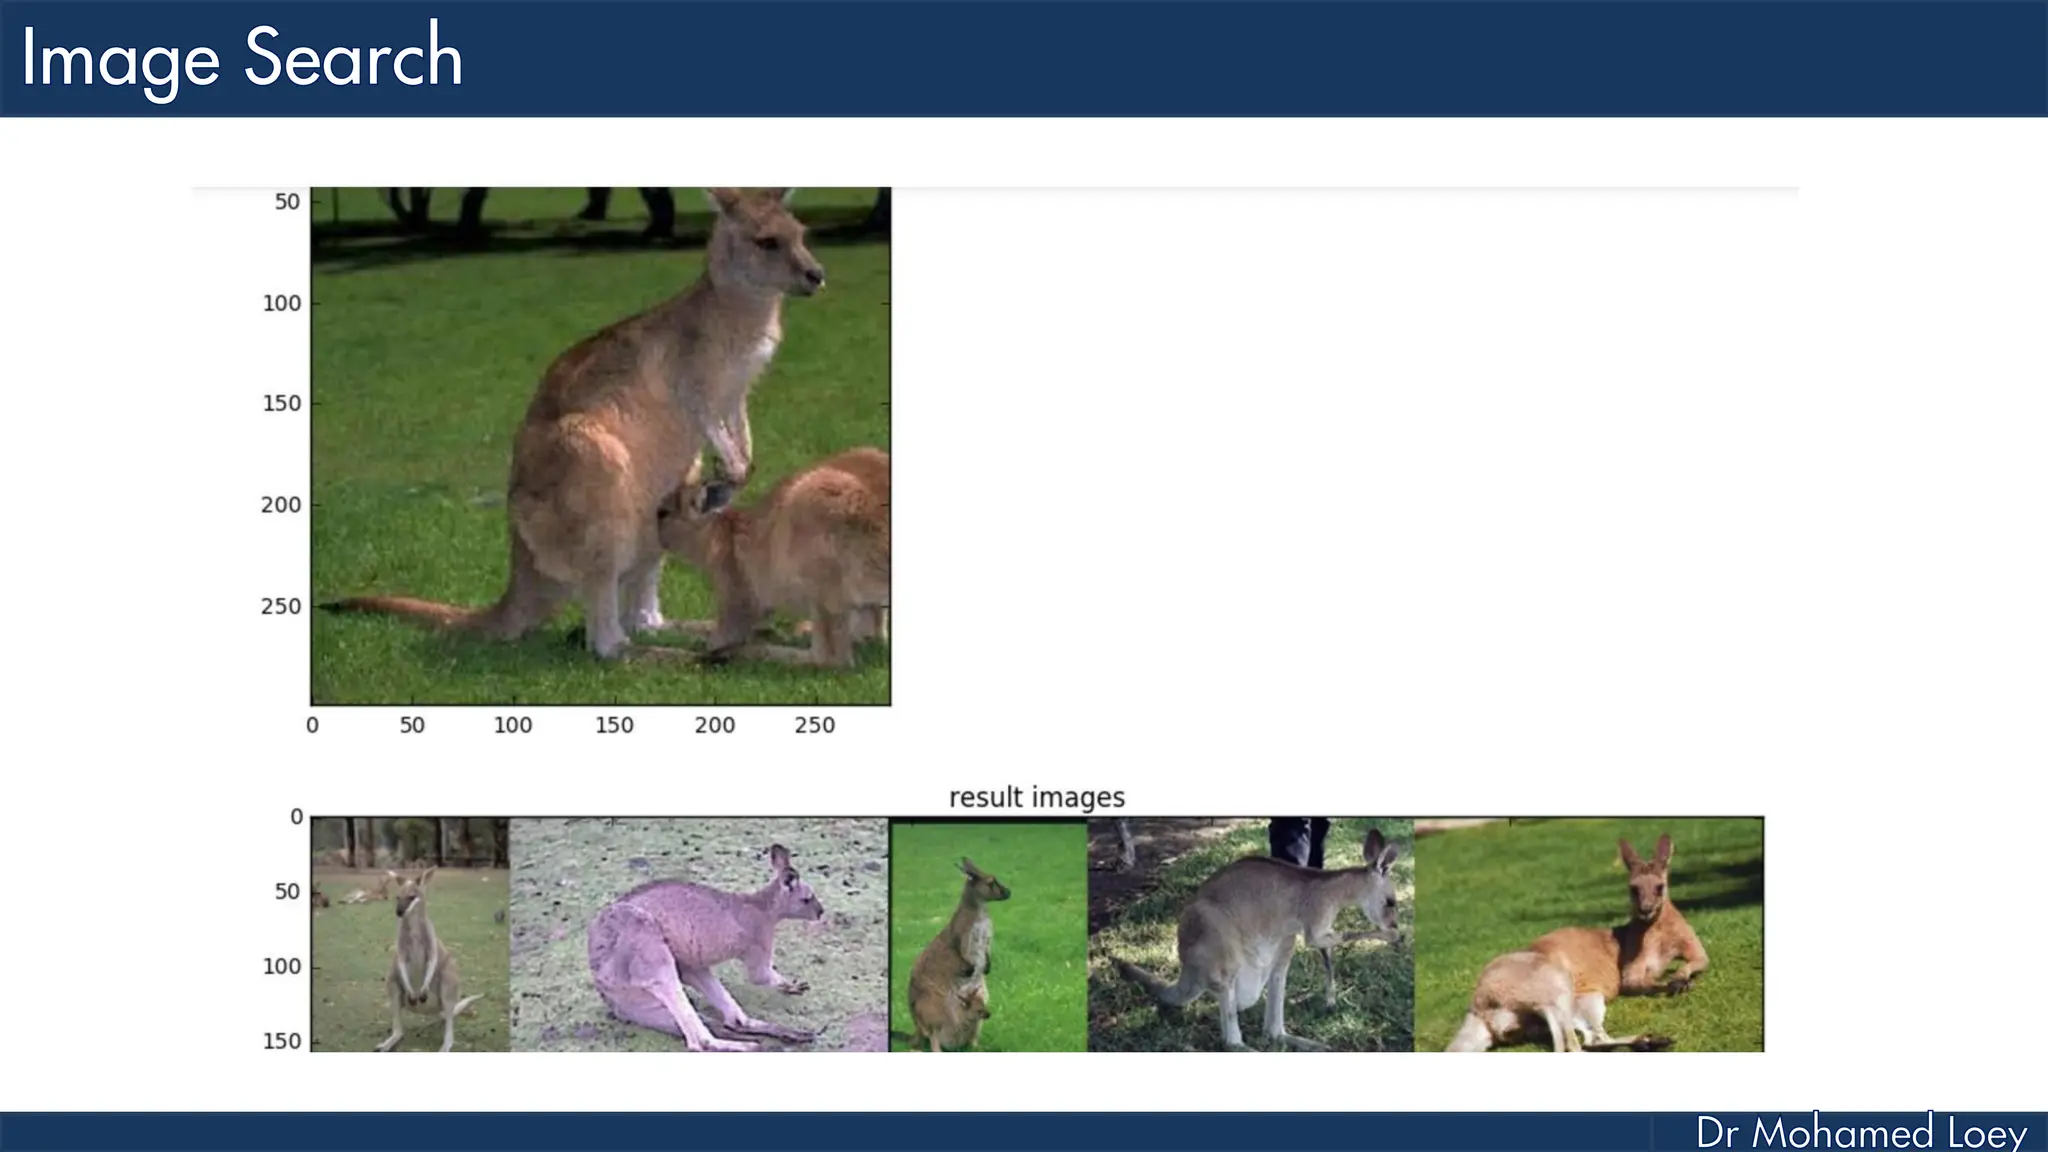Click the x-axis tick label 250 under query image
Screen dimensions: 2048x1152
(814, 725)
